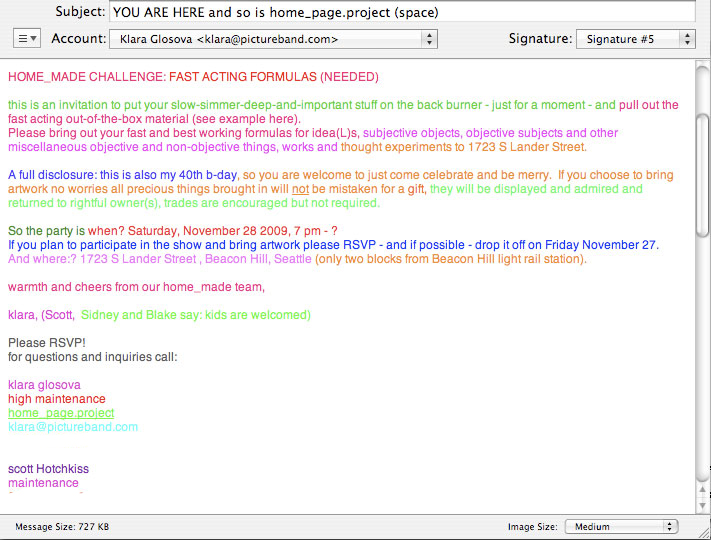Screen dimensions: 711x540
Task: Click the Image Size popup's up-down arrows
Action: click(669, 527)
